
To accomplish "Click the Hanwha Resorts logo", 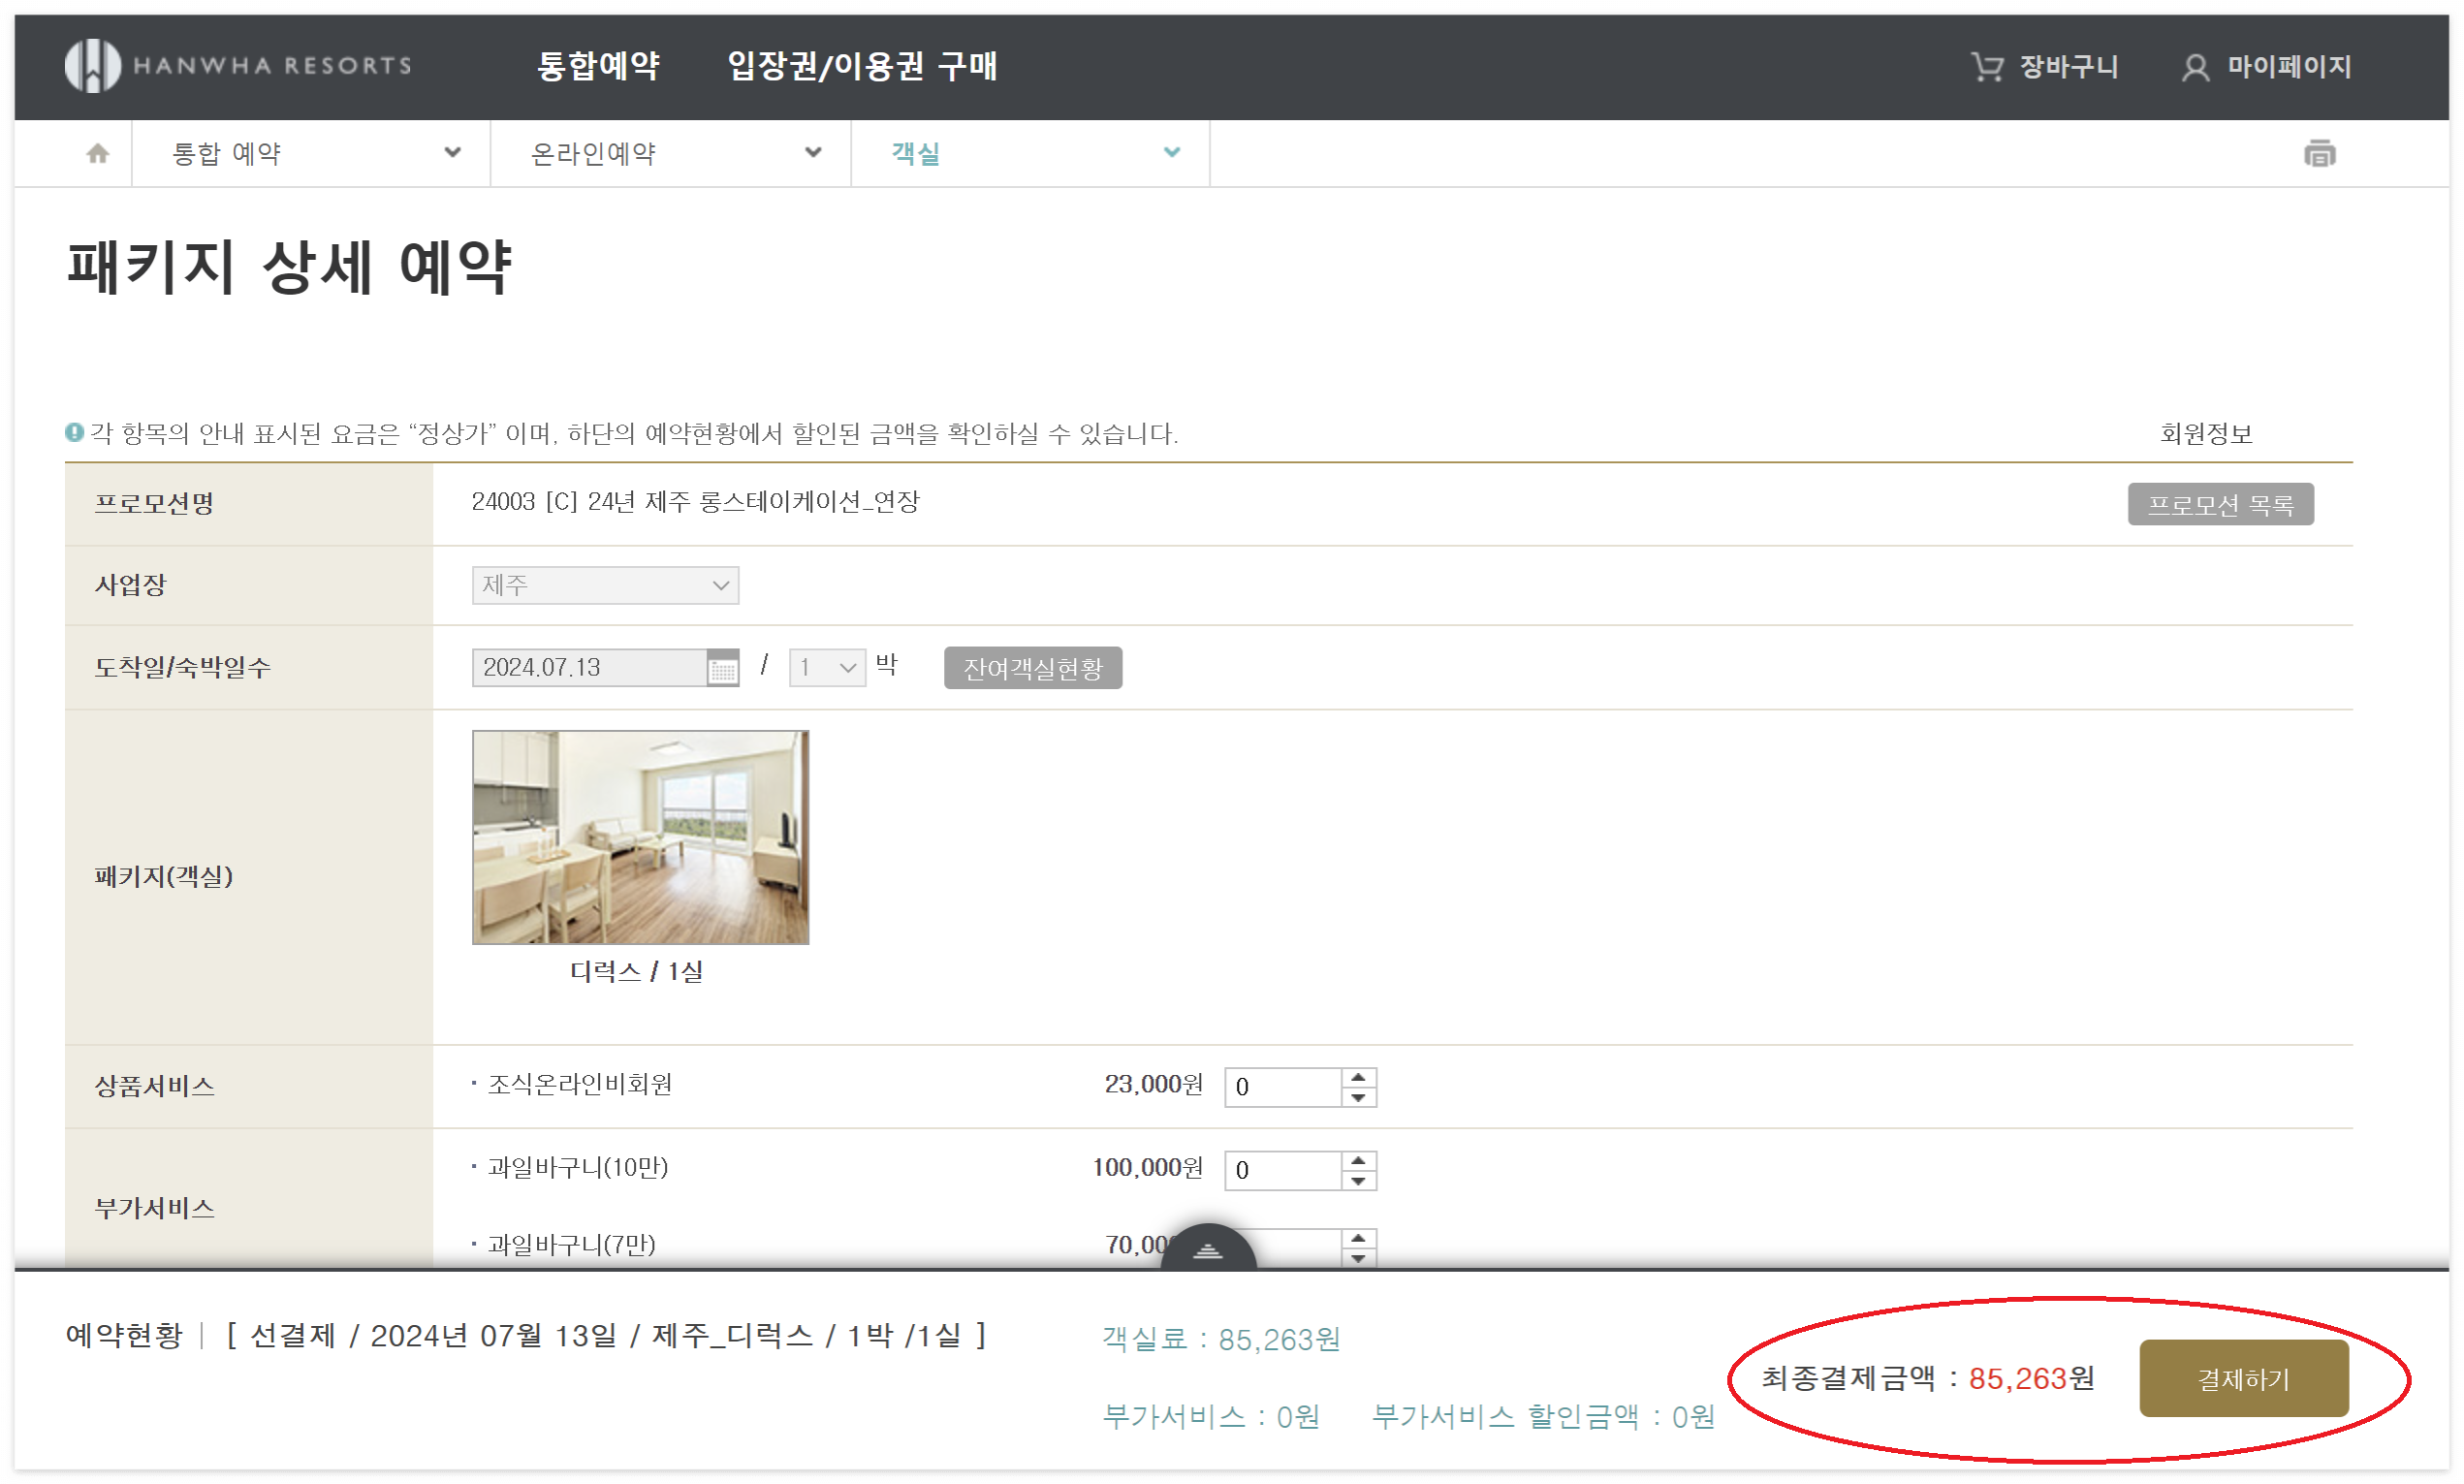I will pyautogui.click(x=238, y=66).
